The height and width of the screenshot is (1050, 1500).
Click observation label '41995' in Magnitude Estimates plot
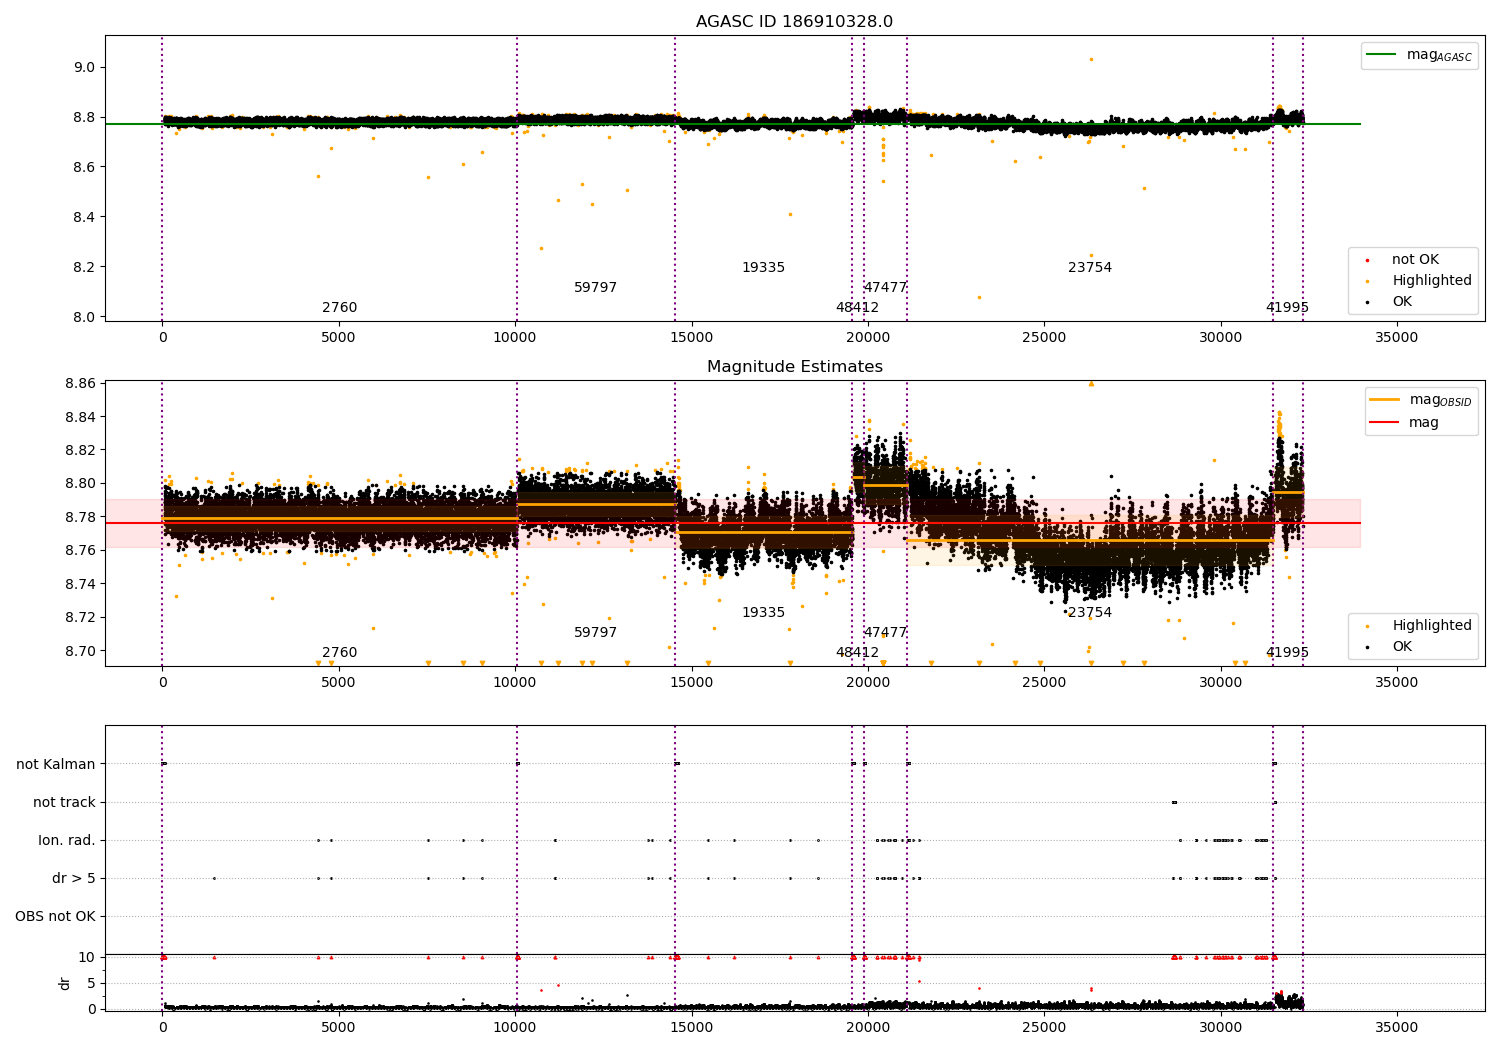(1287, 653)
